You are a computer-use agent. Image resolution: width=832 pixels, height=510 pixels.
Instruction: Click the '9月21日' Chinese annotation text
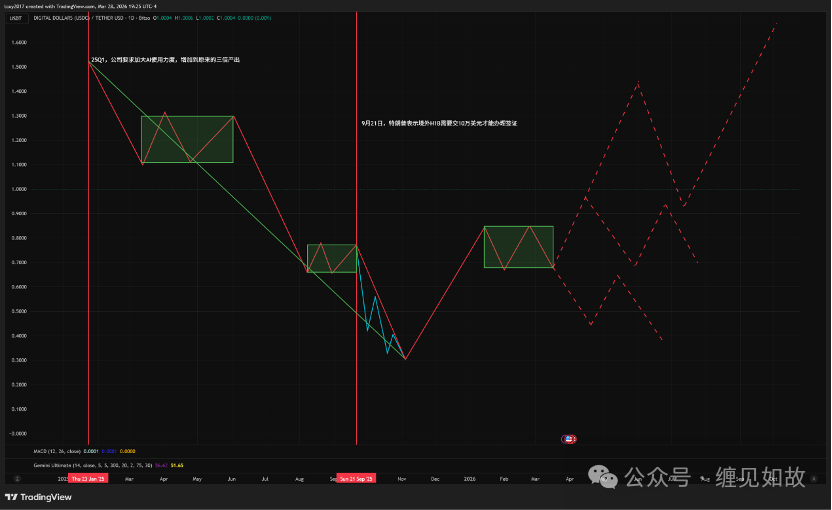tap(439, 123)
